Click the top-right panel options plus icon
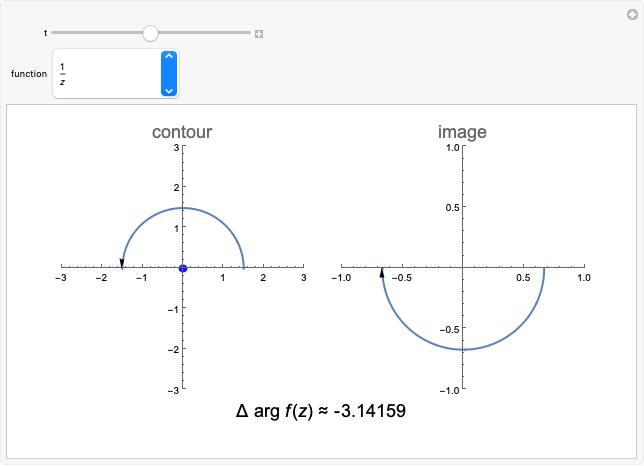Viewport: 644px width, 466px height. pyautogui.click(x=633, y=11)
